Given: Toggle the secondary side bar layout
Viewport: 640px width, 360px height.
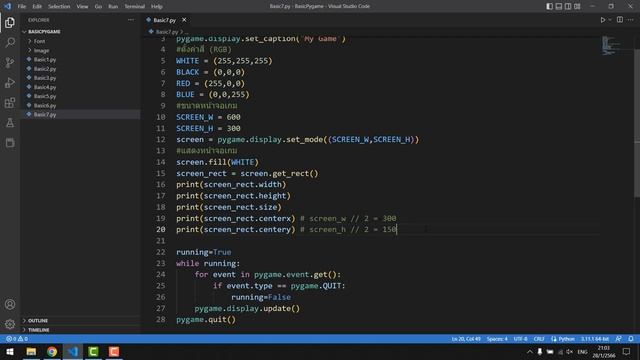Looking at the screenshot, I should (568, 6).
